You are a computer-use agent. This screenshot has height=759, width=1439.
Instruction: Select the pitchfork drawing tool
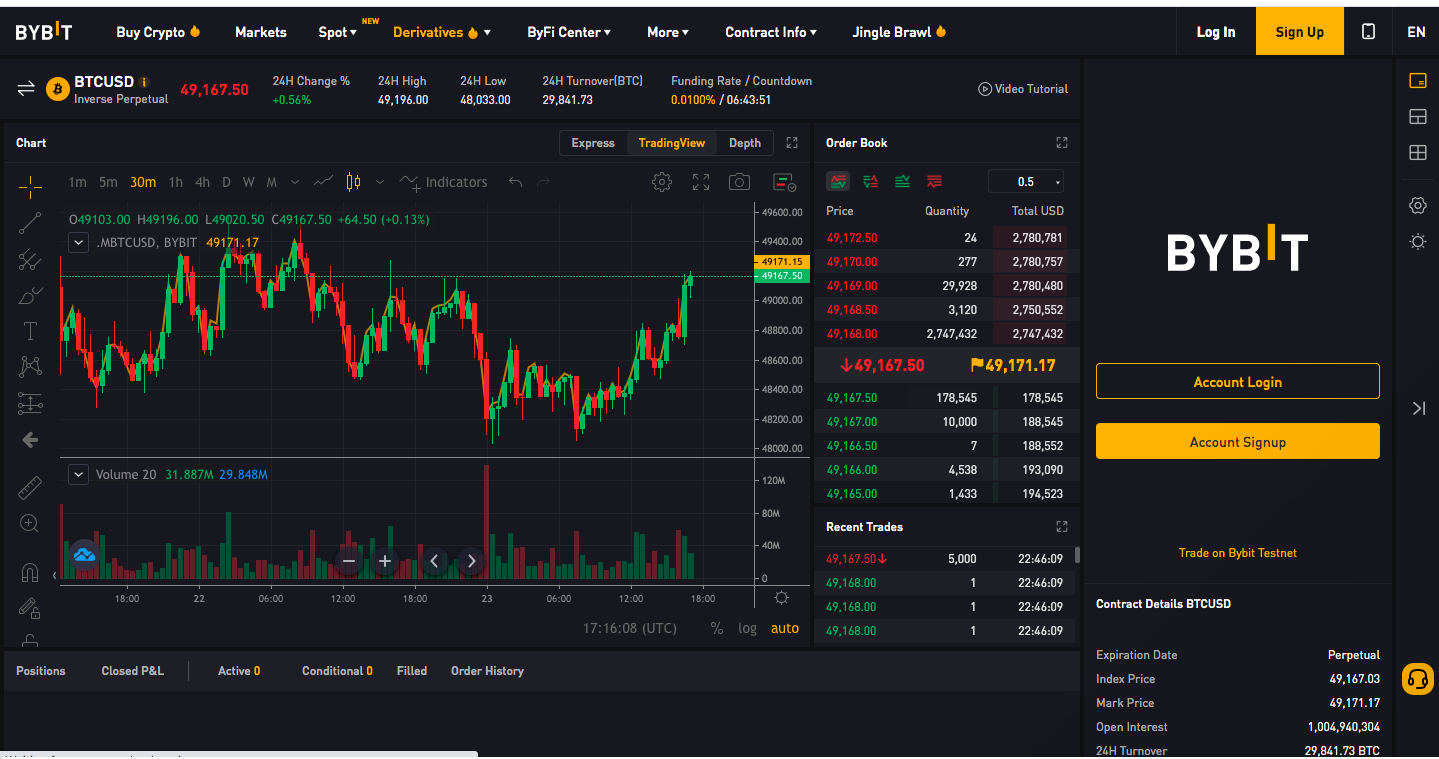[x=30, y=260]
